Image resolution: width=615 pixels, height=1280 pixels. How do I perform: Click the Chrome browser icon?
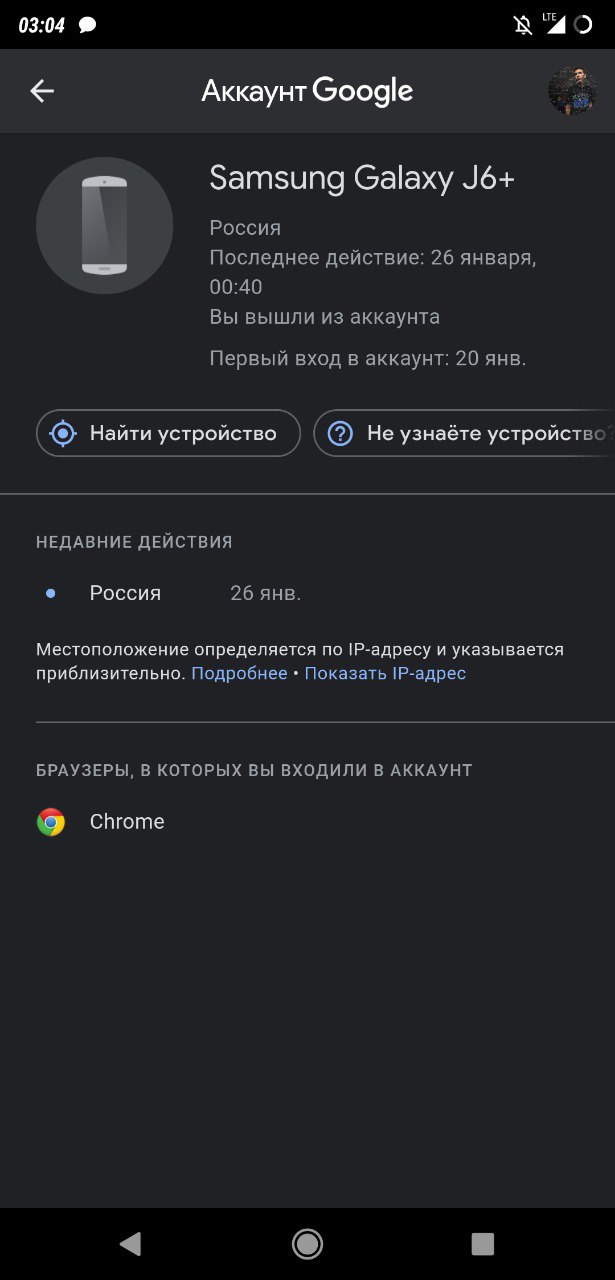coord(51,822)
